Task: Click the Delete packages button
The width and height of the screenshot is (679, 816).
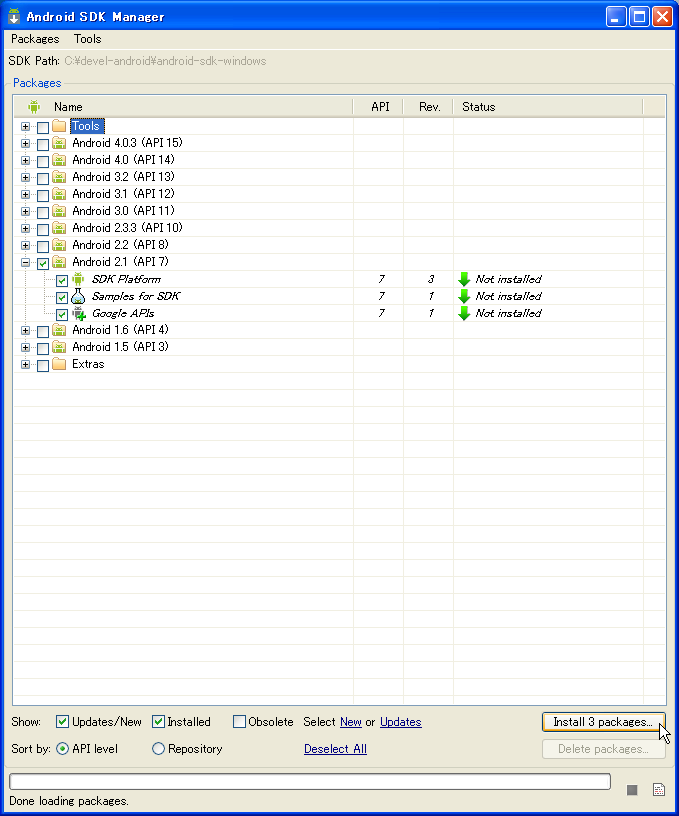Action: pyautogui.click(x=604, y=749)
